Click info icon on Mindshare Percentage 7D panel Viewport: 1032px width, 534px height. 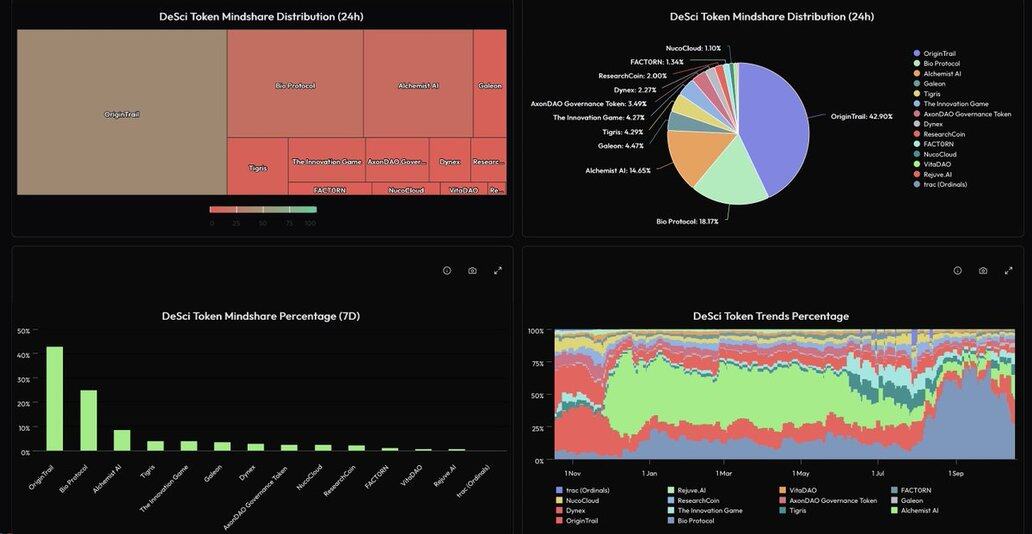click(x=446, y=271)
